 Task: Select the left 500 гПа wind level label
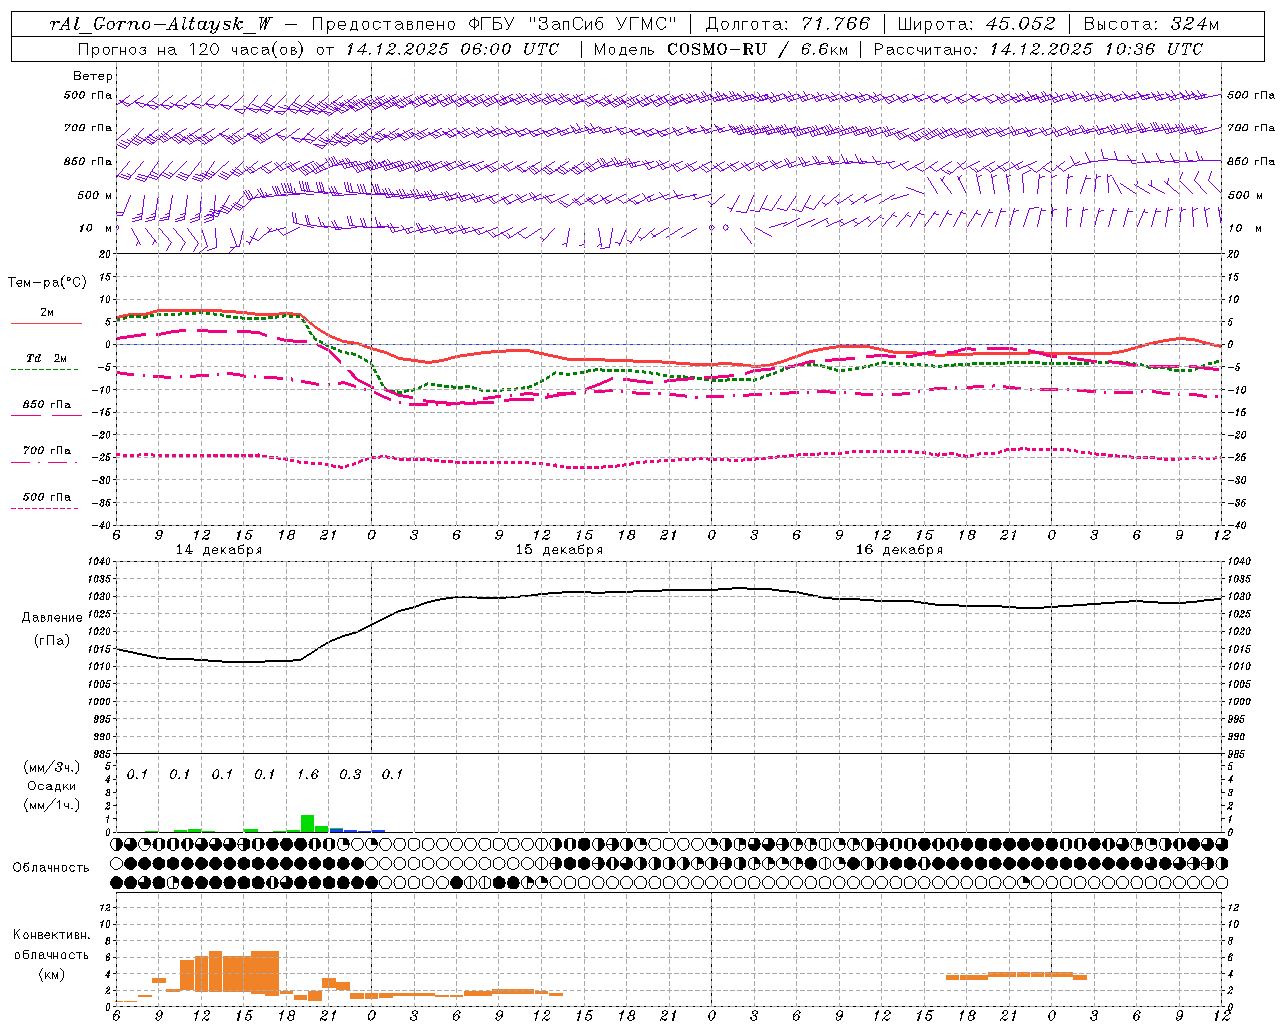[88, 96]
